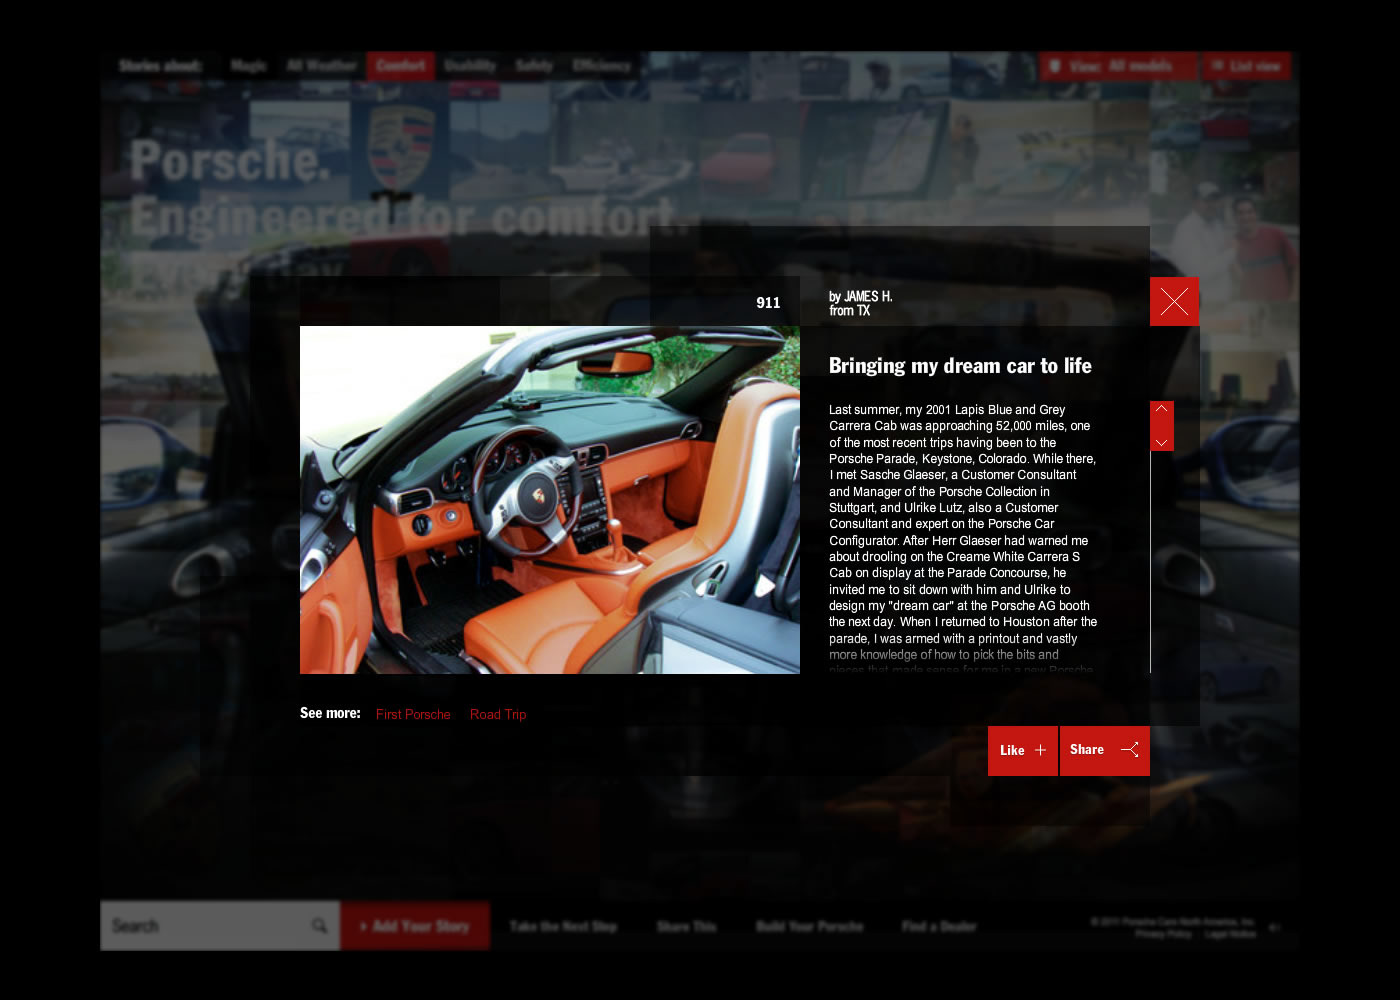The width and height of the screenshot is (1400, 1000).
Task: Open 'Build Your Porsche' footer link
Action: (x=809, y=926)
